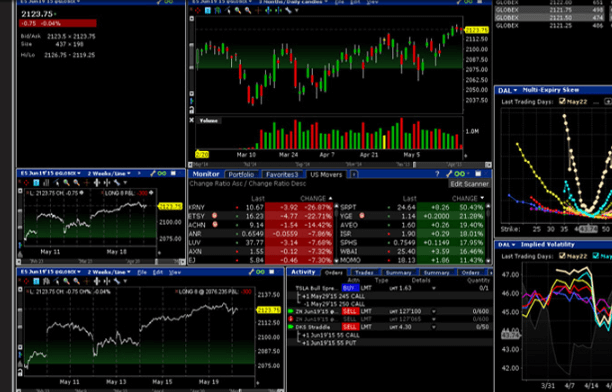Open View menu in large bottom chart
The image size is (612, 392).
[174, 272]
